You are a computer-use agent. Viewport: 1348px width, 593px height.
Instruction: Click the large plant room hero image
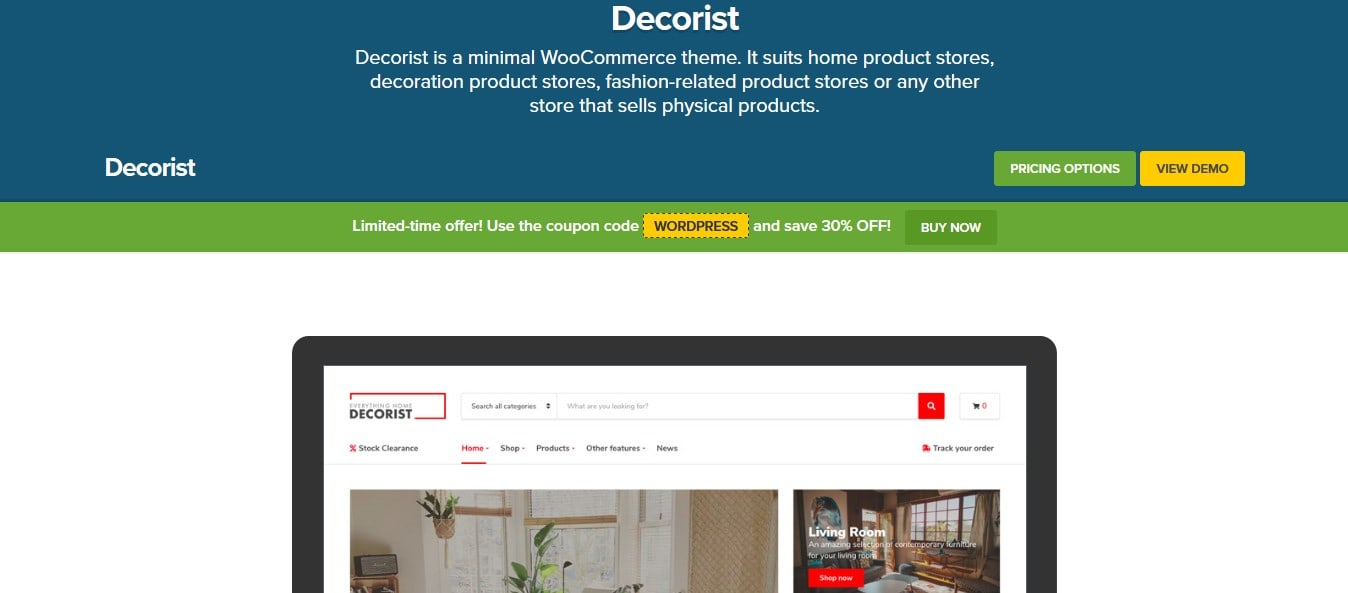(x=564, y=541)
